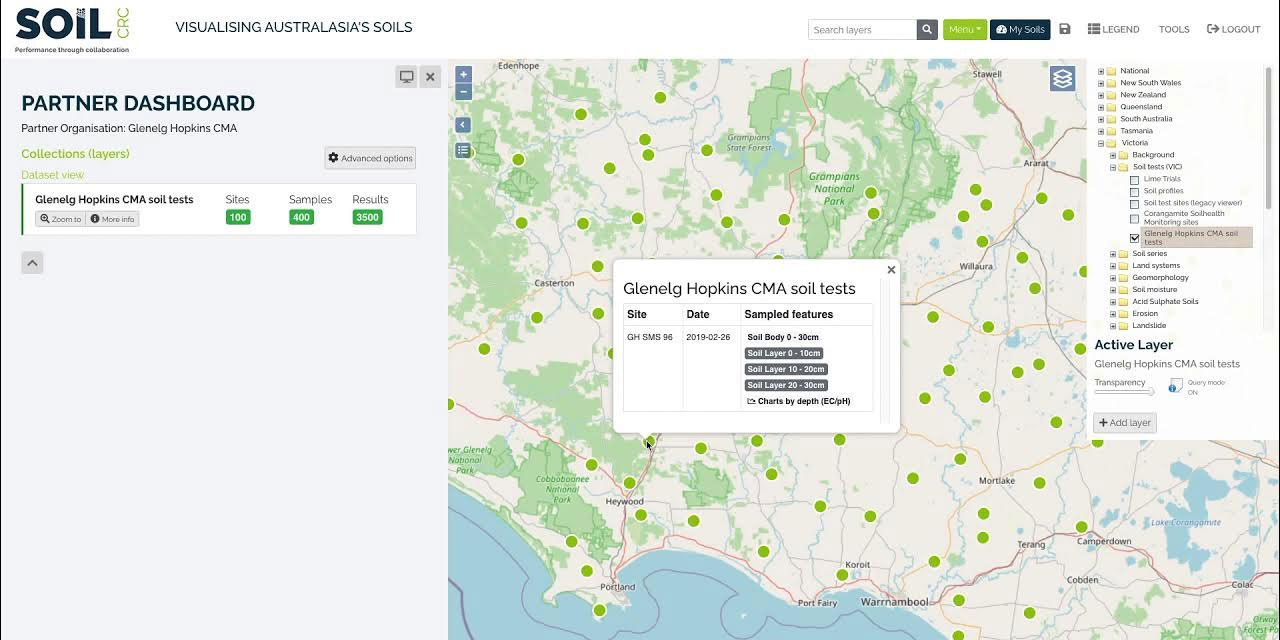Collapse the Soil tests (VIC) folder
Viewport: 1280px width, 640px height.
[x=1113, y=167]
